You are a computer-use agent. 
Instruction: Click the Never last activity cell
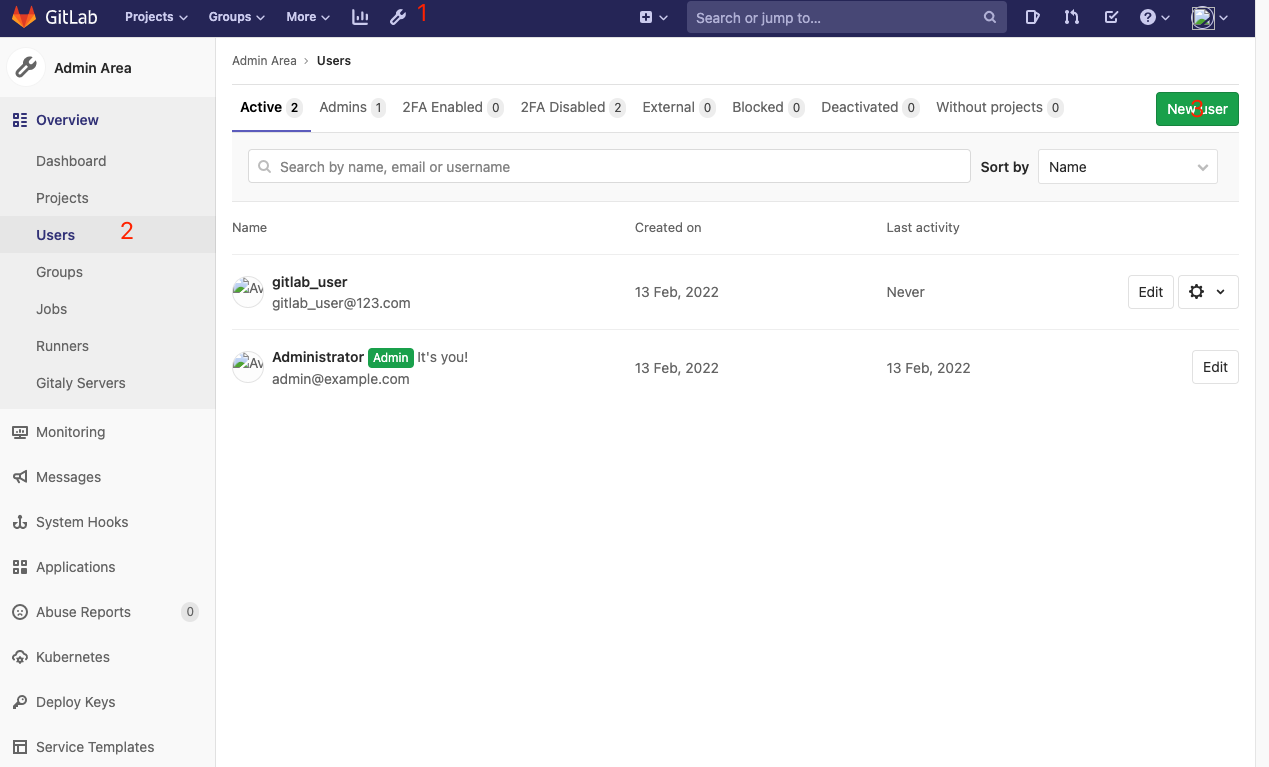pyautogui.click(x=905, y=292)
